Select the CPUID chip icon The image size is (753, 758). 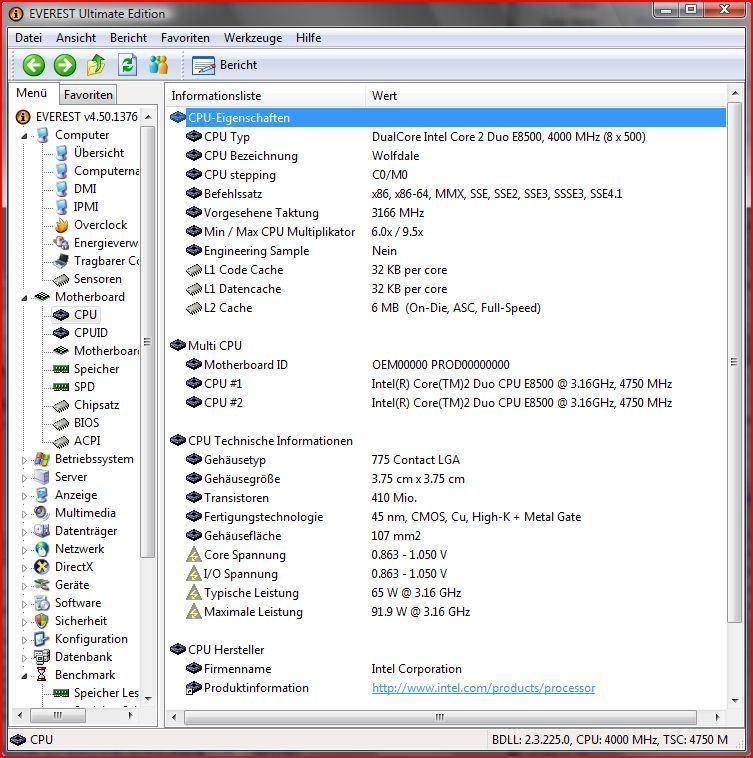(x=61, y=333)
